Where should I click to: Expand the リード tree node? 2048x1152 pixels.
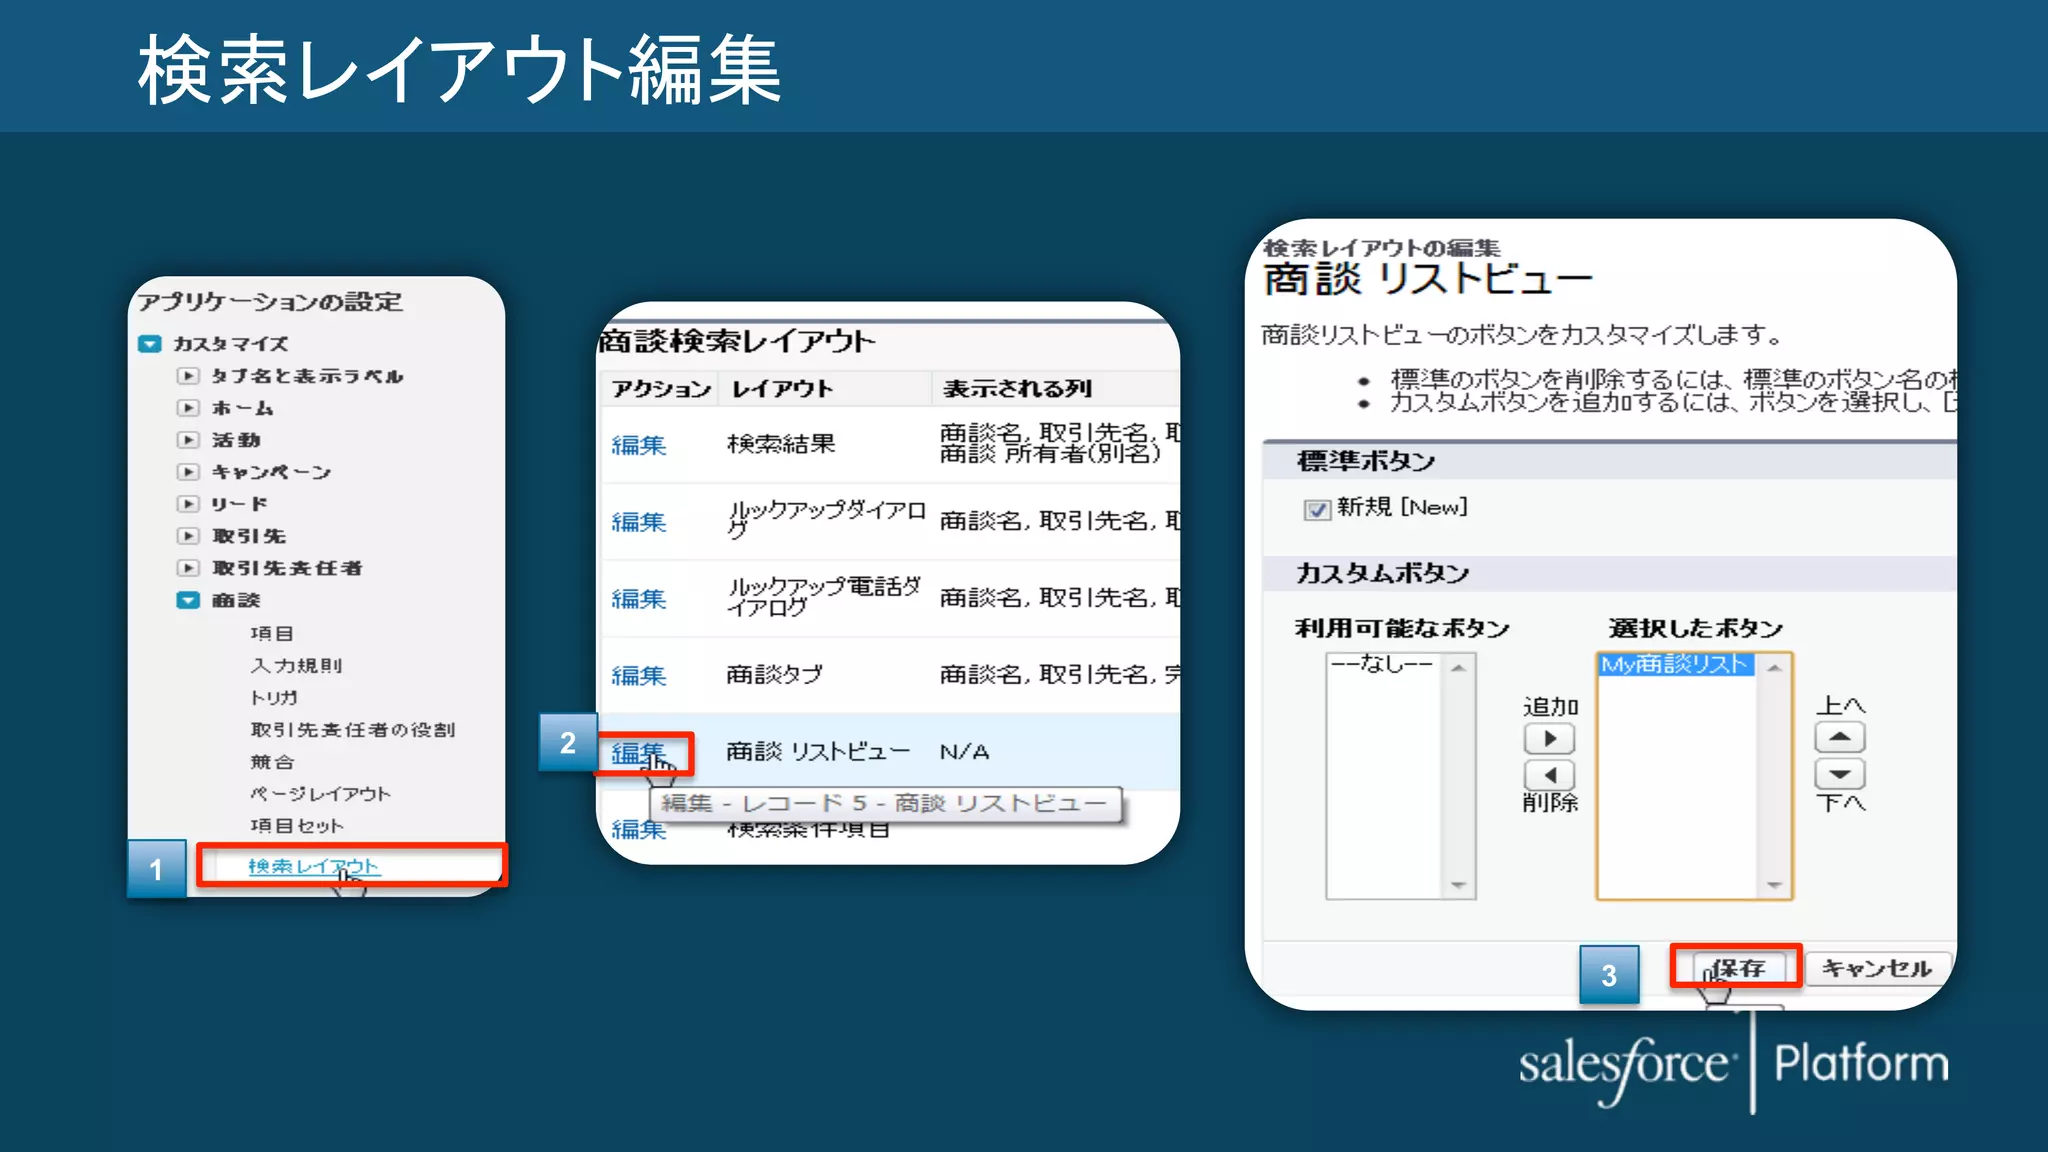click(x=188, y=504)
